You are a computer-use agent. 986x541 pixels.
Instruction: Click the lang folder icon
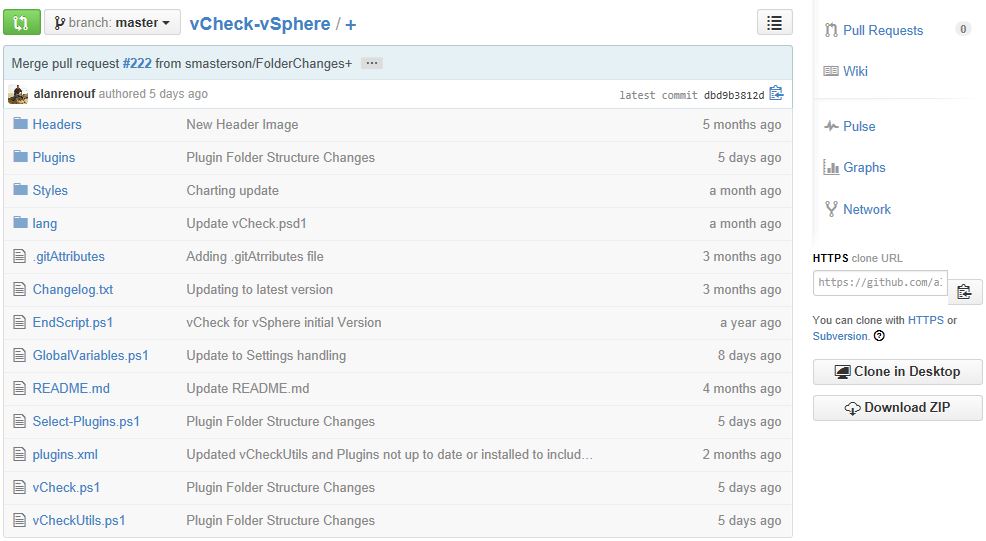[x=21, y=222]
